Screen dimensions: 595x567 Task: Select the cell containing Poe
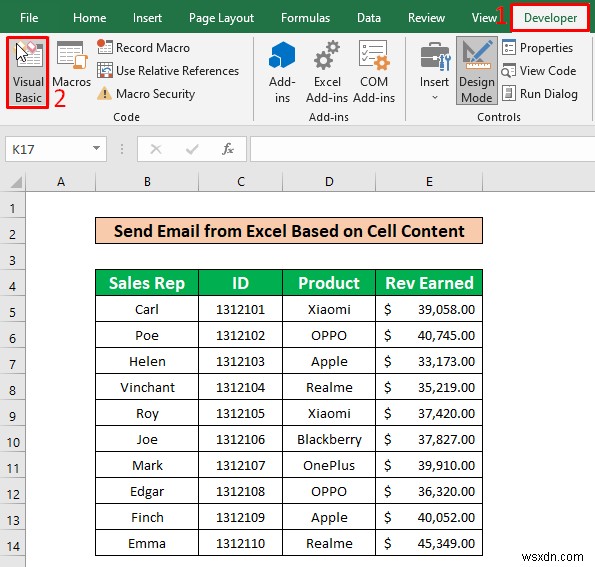pyautogui.click(x=147, y=335)
